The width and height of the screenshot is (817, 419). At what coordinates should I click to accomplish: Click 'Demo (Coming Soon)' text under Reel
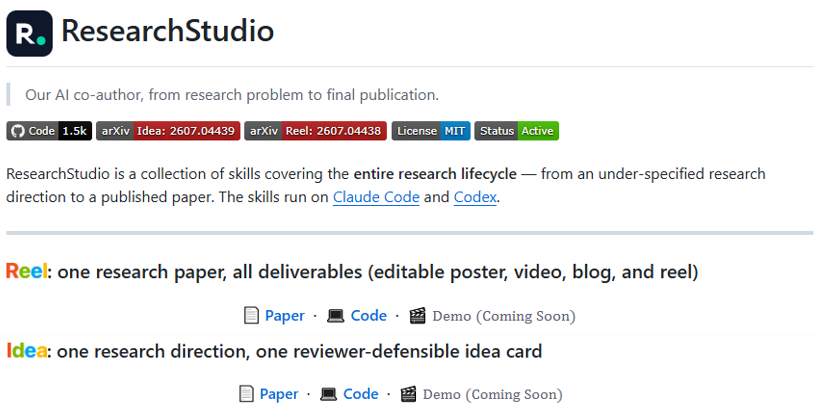click(504, 316)
